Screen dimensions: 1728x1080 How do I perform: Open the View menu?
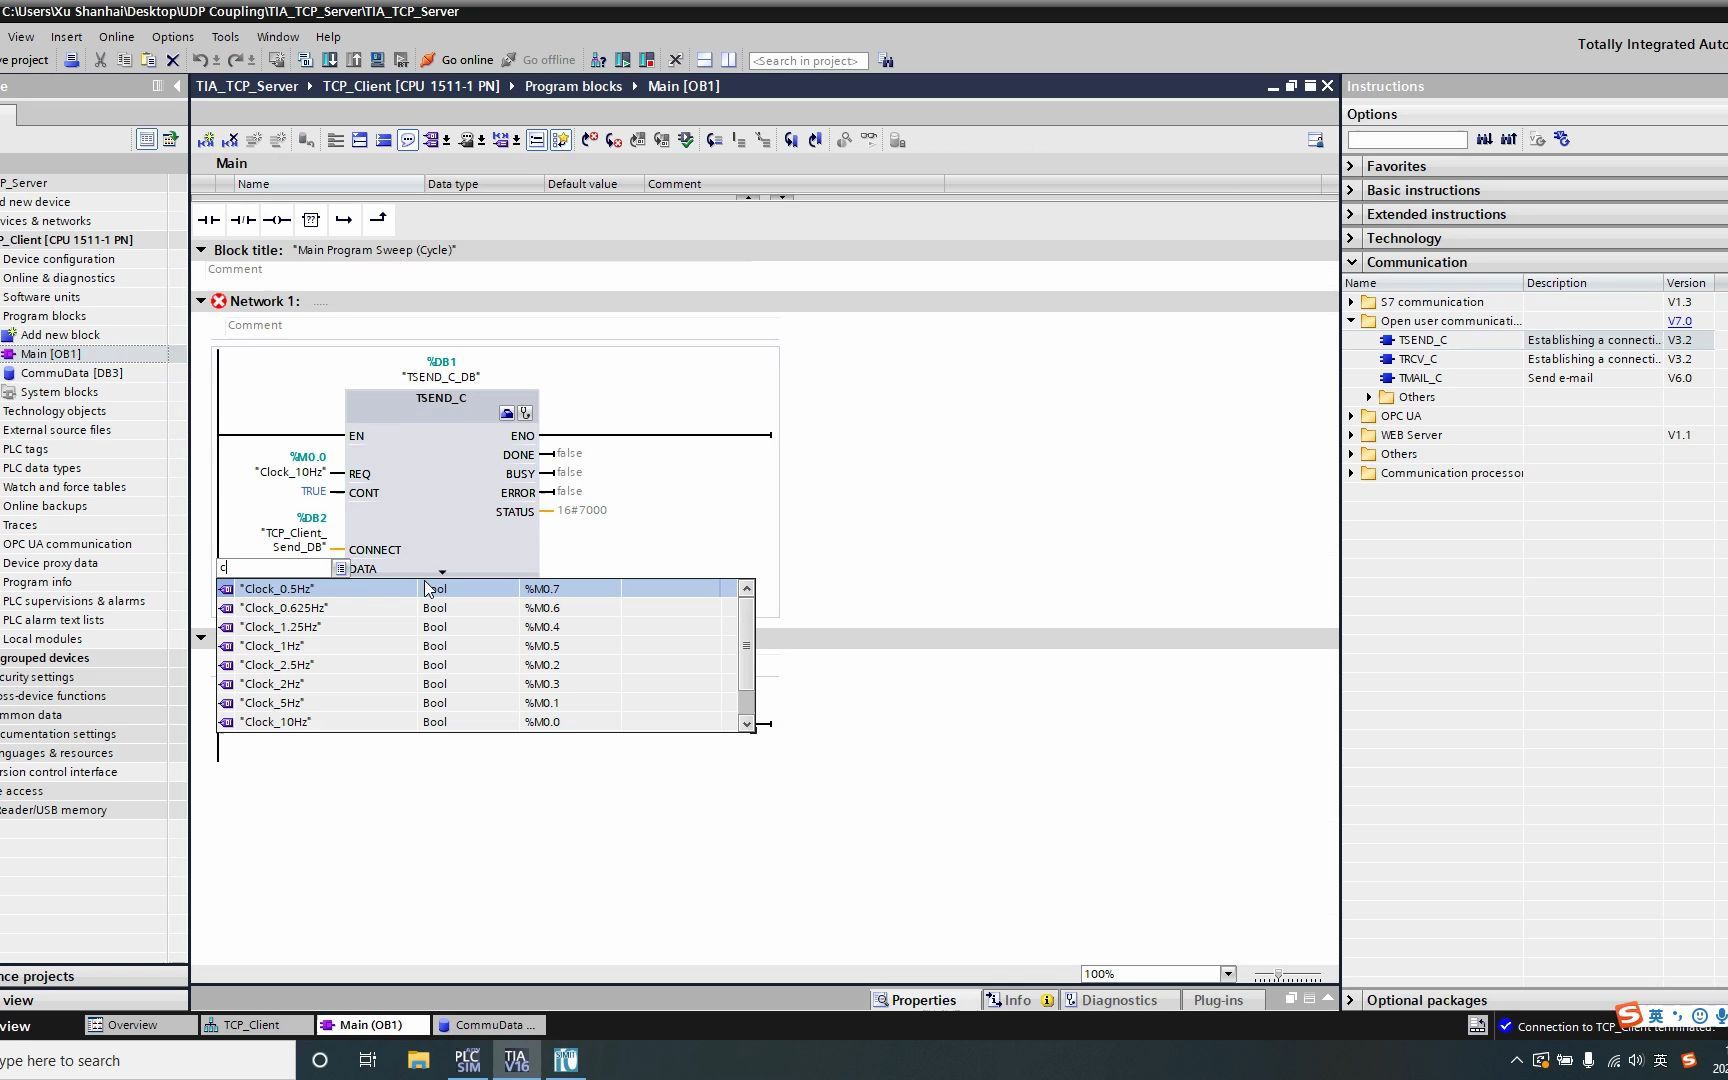[21, 37]
